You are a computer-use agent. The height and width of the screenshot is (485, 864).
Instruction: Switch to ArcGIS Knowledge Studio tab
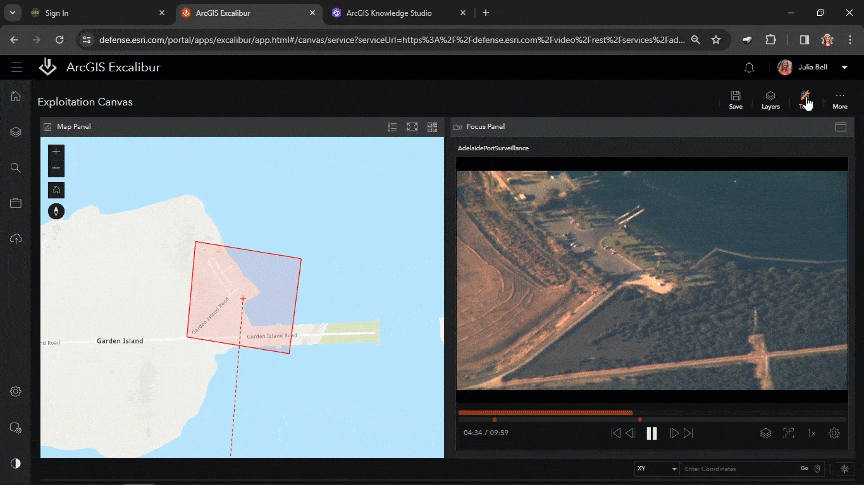click(399, 13)
